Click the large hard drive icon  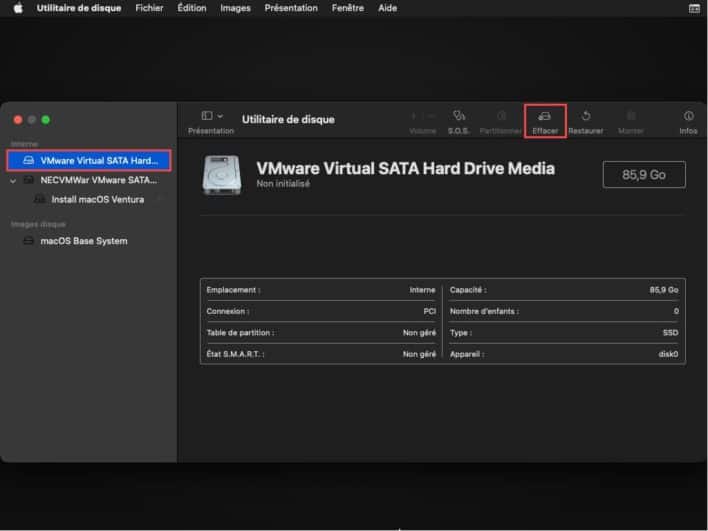click(221, 174)
